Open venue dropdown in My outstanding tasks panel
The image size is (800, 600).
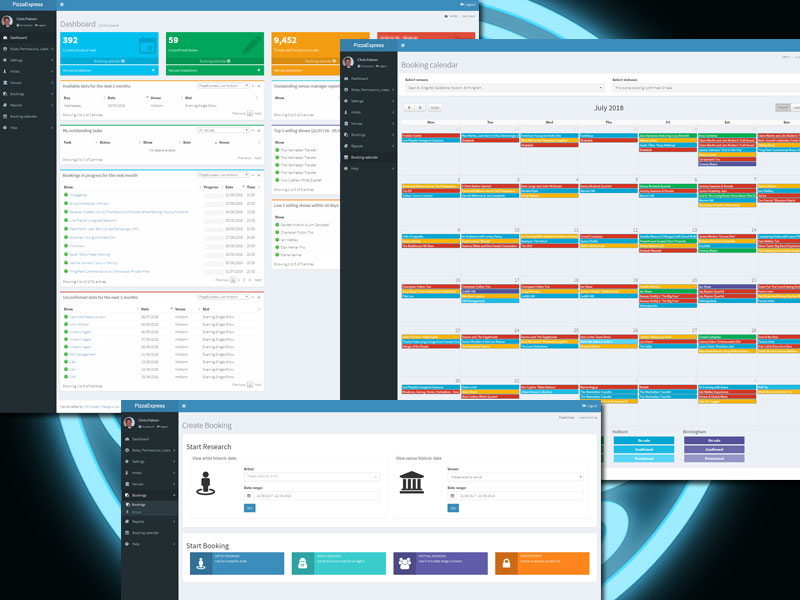click(x=223, y=131)
